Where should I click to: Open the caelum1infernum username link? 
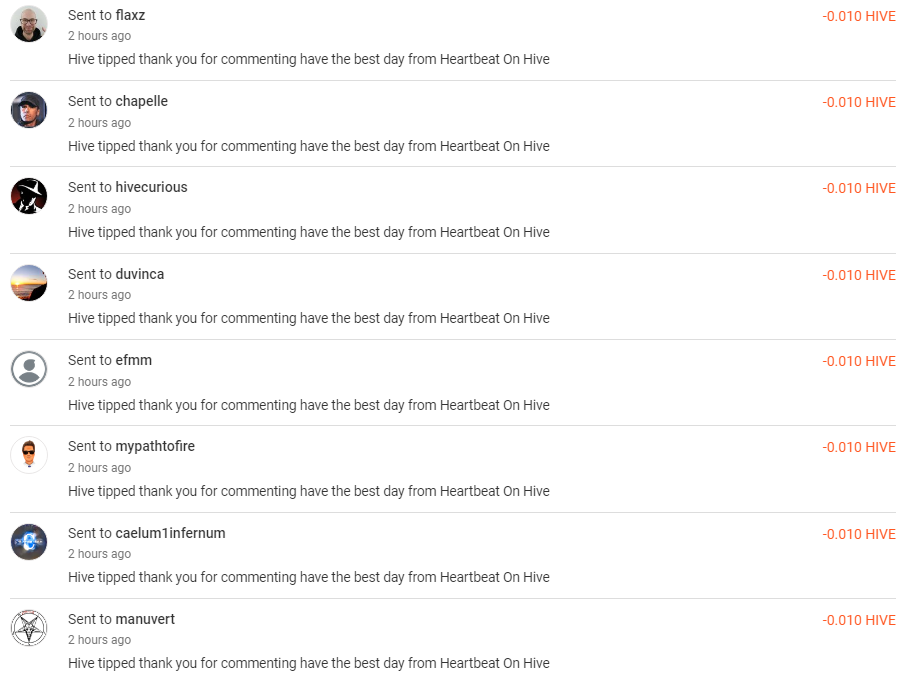170,533
